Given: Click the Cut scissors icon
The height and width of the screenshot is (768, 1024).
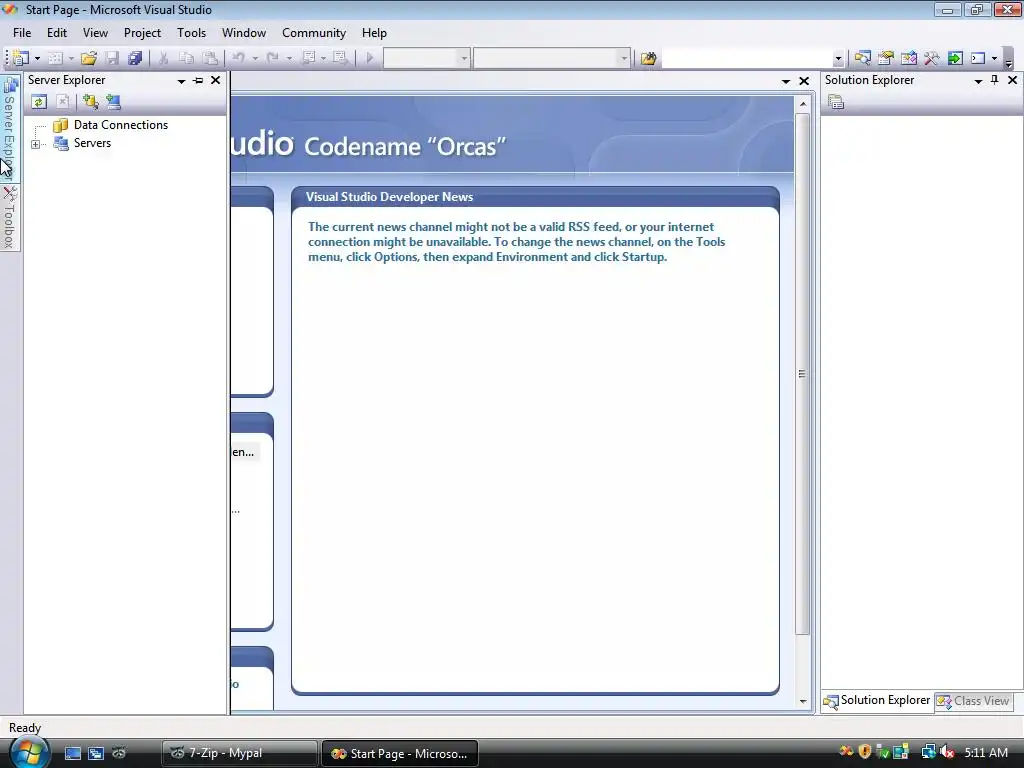Looking at the screenshot, I should pos(163,58).
